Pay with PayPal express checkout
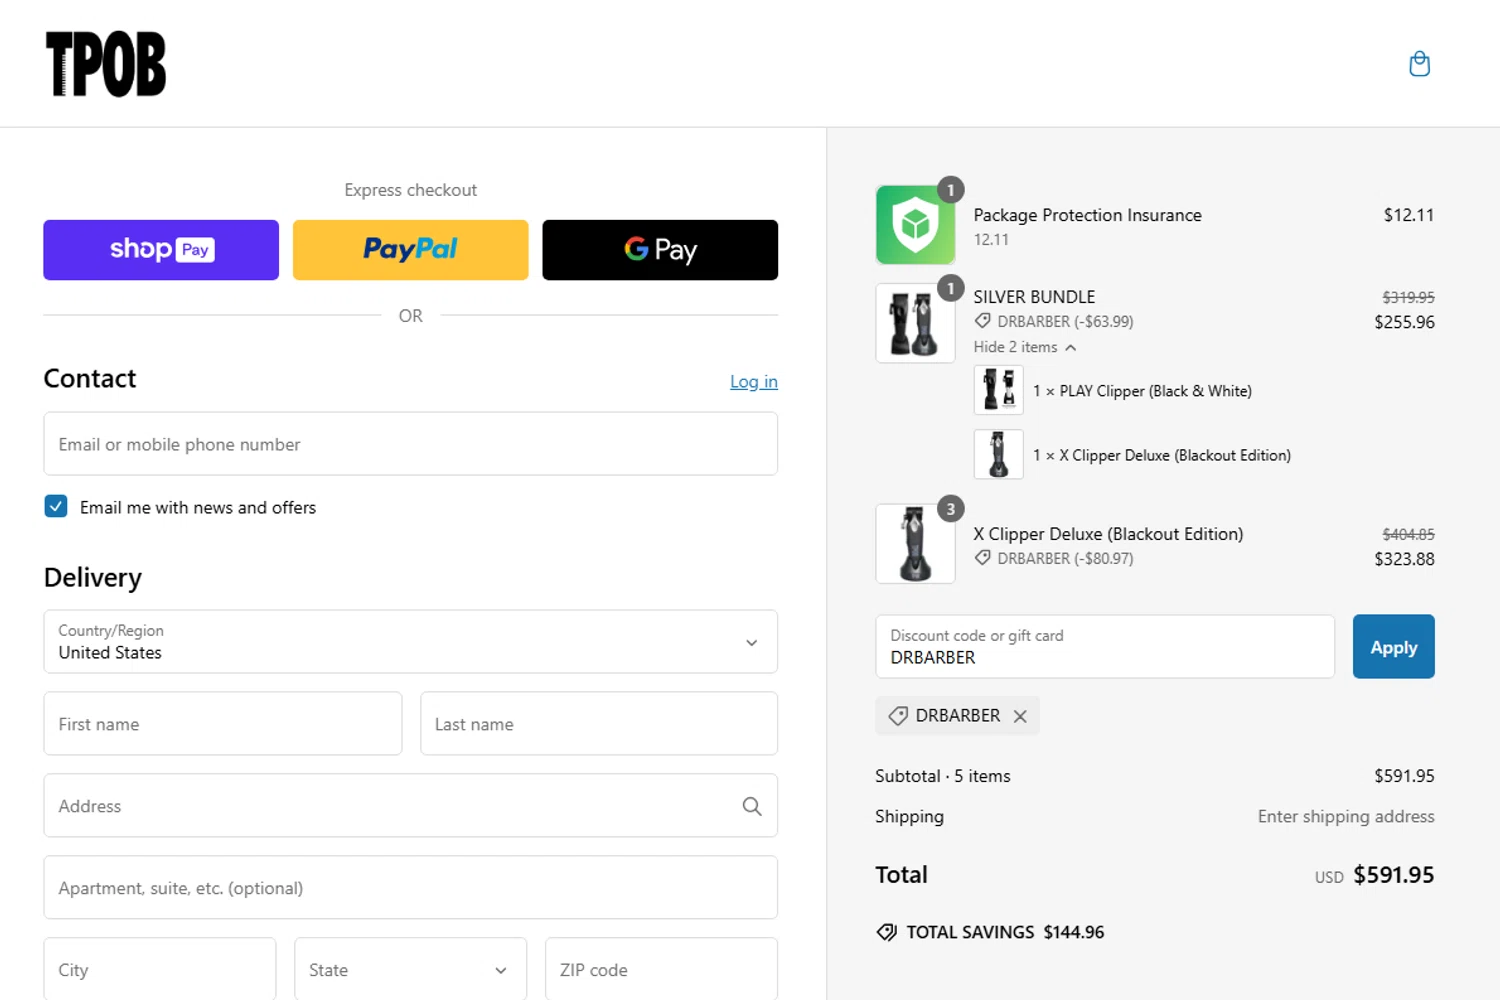This screenshot has width=1500, height=1000. [410, 250]
